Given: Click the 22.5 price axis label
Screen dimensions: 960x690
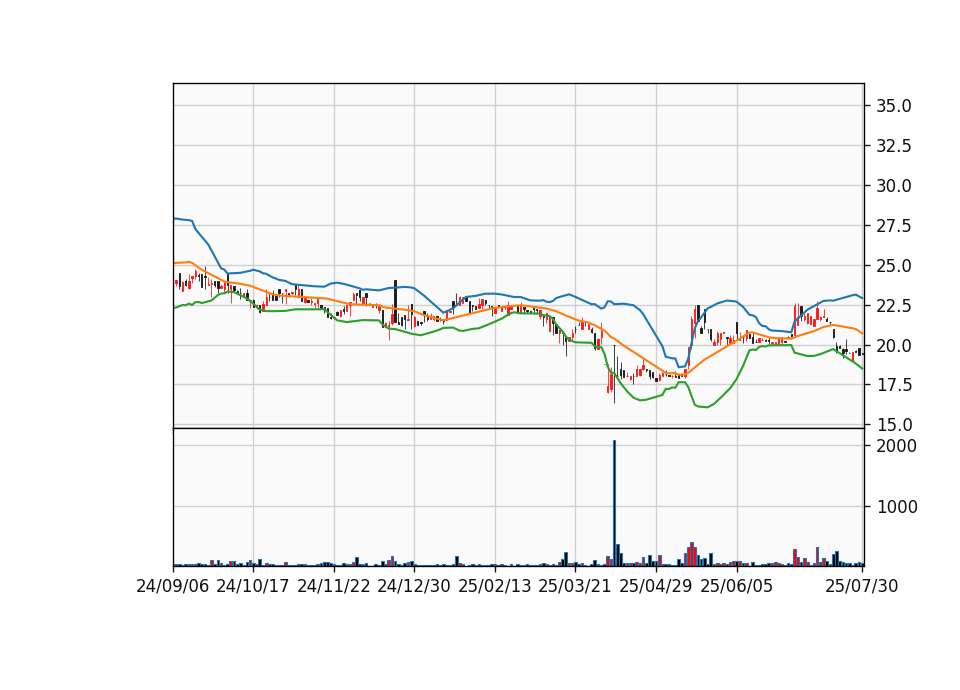Looking at the screenshot, I should 894,306.
